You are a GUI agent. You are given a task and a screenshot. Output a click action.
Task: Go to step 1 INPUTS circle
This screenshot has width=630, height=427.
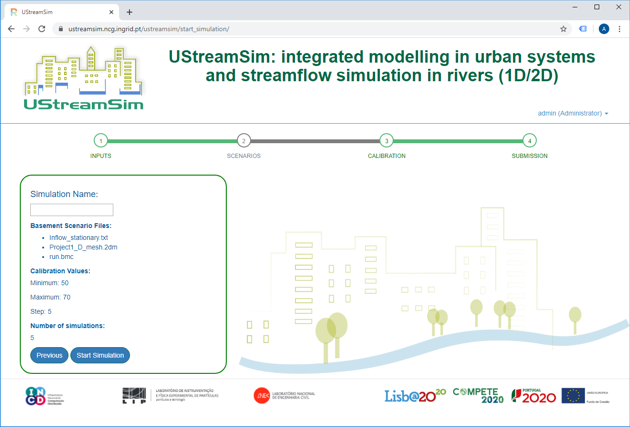(x=100, y=141)
